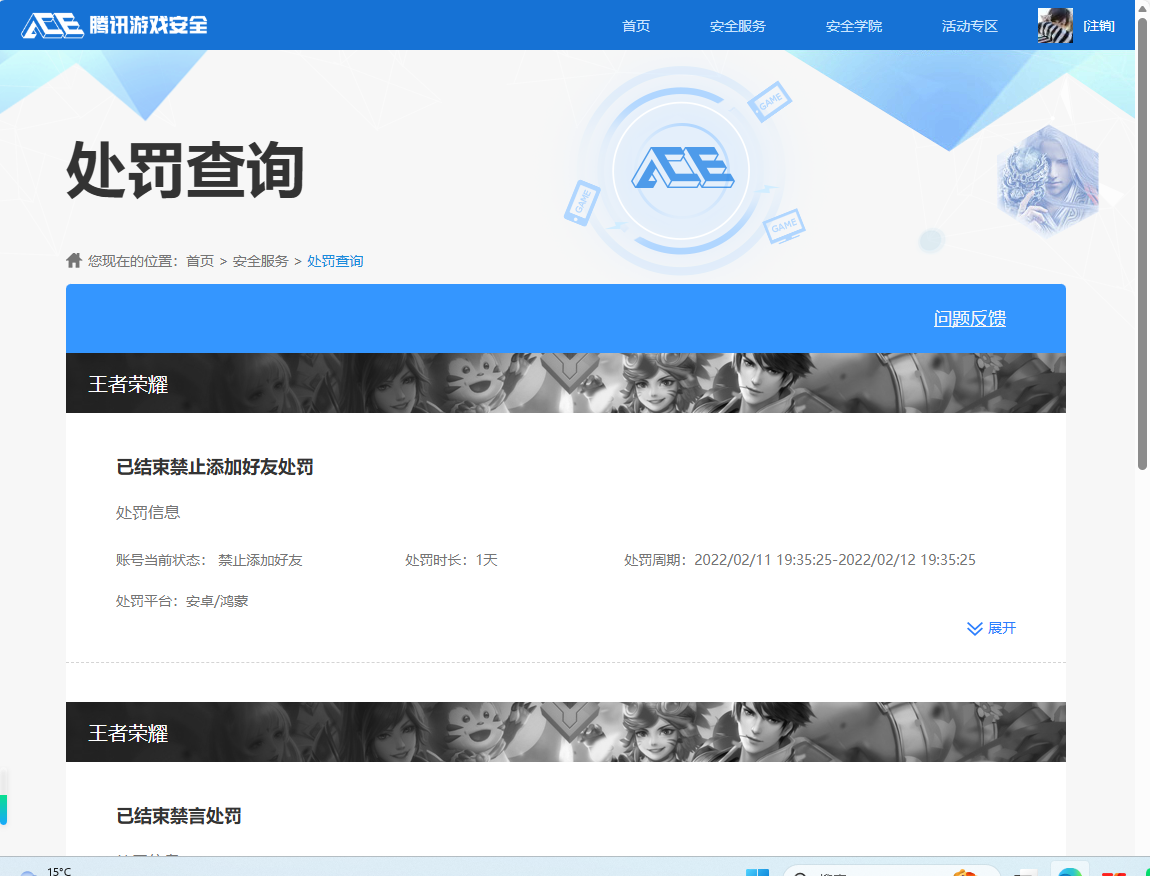Viewport: 1150px width, 876px height.
Task: Expand the first 王者荣耀 penalty record via 展开
Action: [991, 628]
